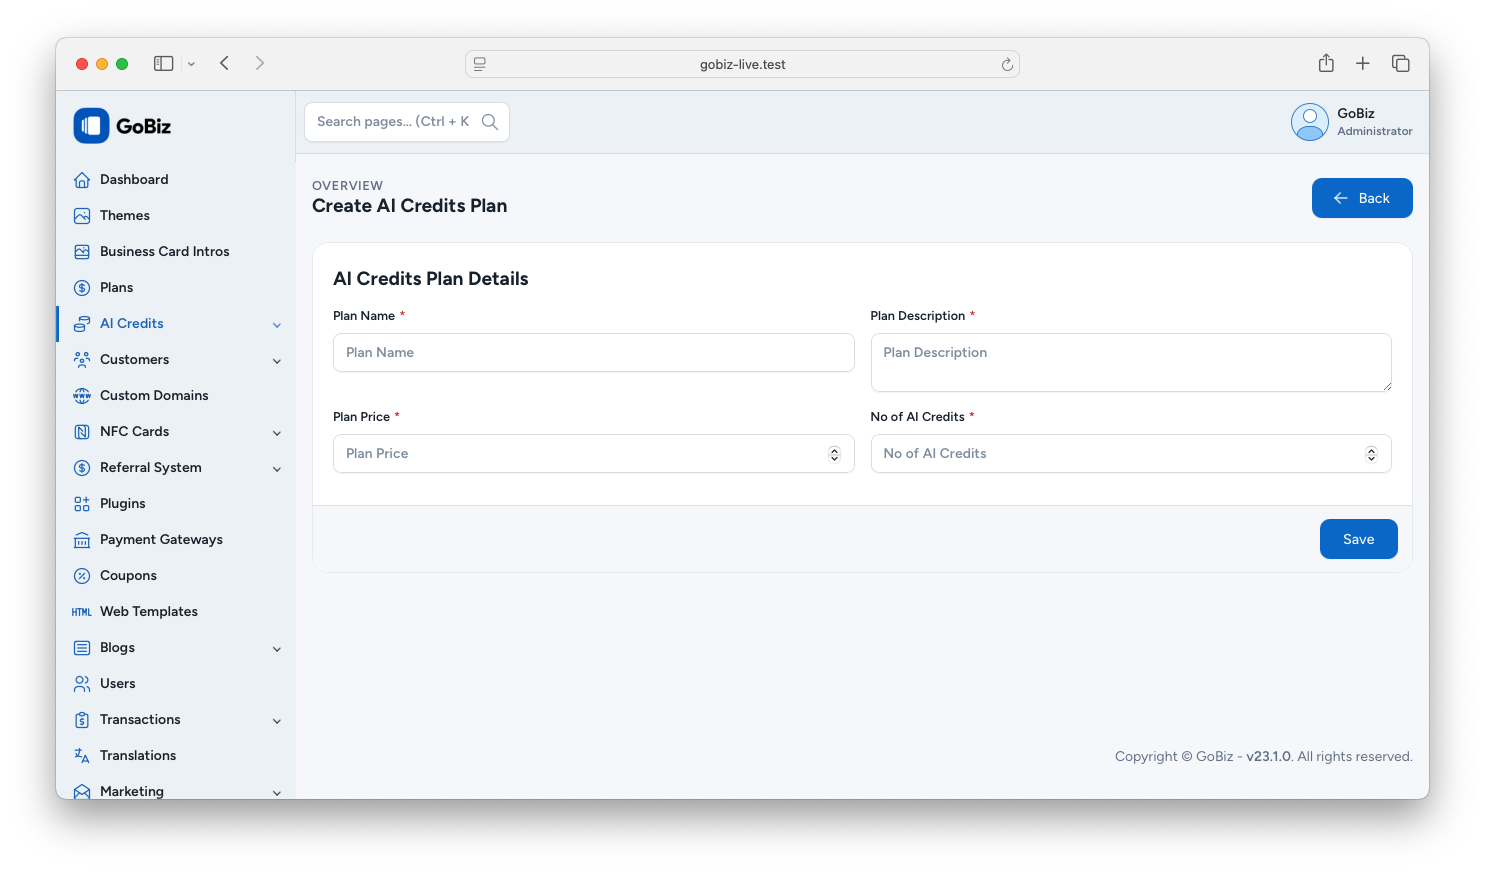Reload the page in the address bar
This screenshot has width=1485, height=873.
click(x=1007, y=64)
